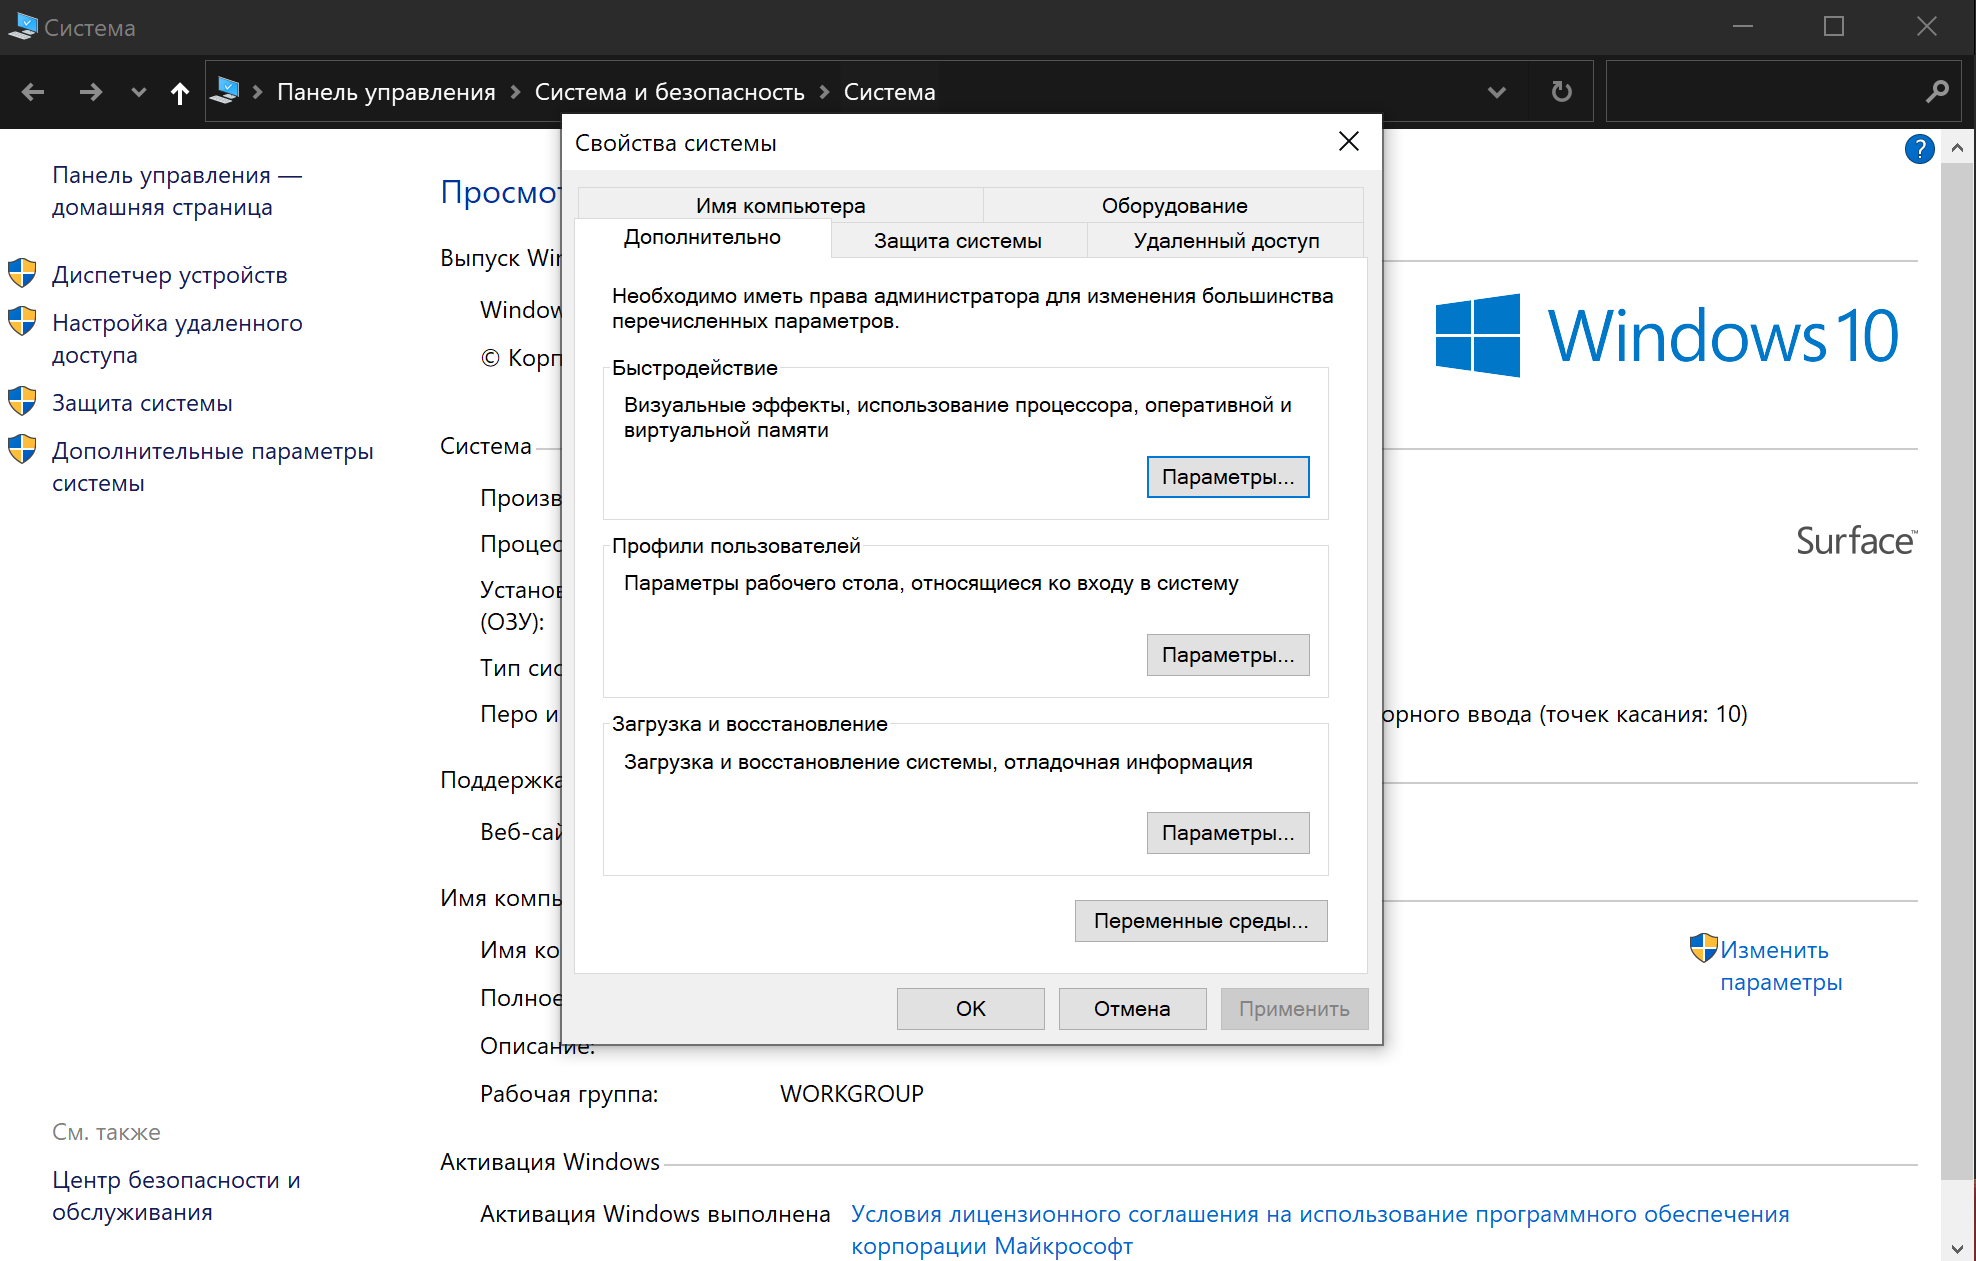The height and width of the screenshot is (1261, 1976).
Task: Expand chevron after Панель управления breadcrumb
Action: pos(516,92)
